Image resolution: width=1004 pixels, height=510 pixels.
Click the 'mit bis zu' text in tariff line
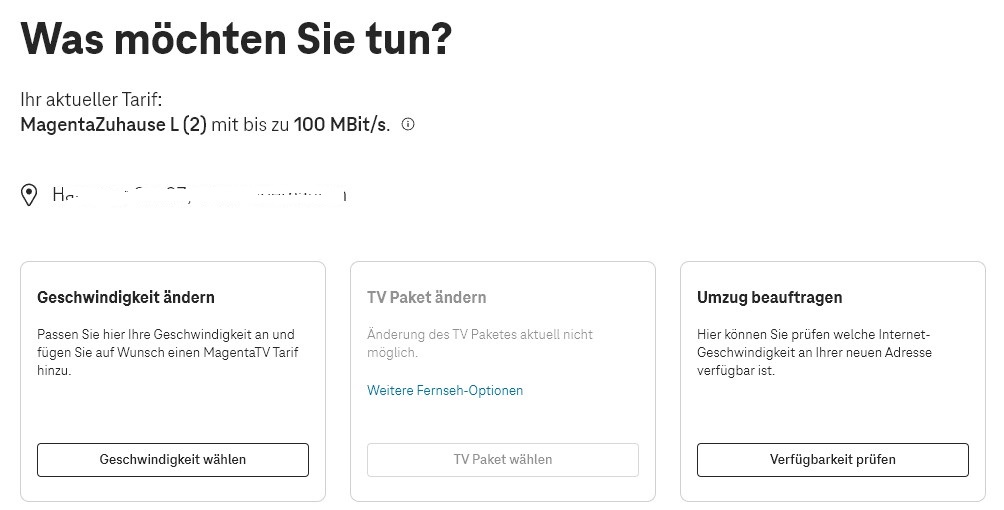pos(250,125)
